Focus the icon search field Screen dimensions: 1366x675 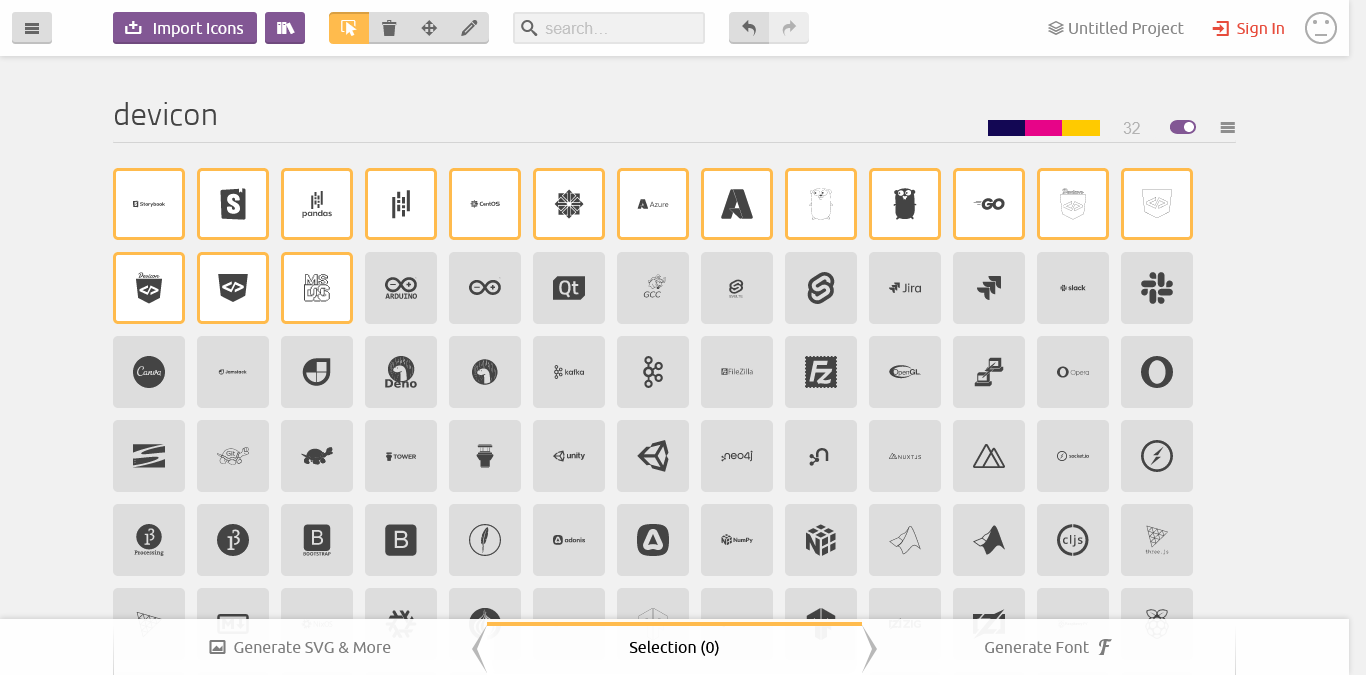coord(609,28)
